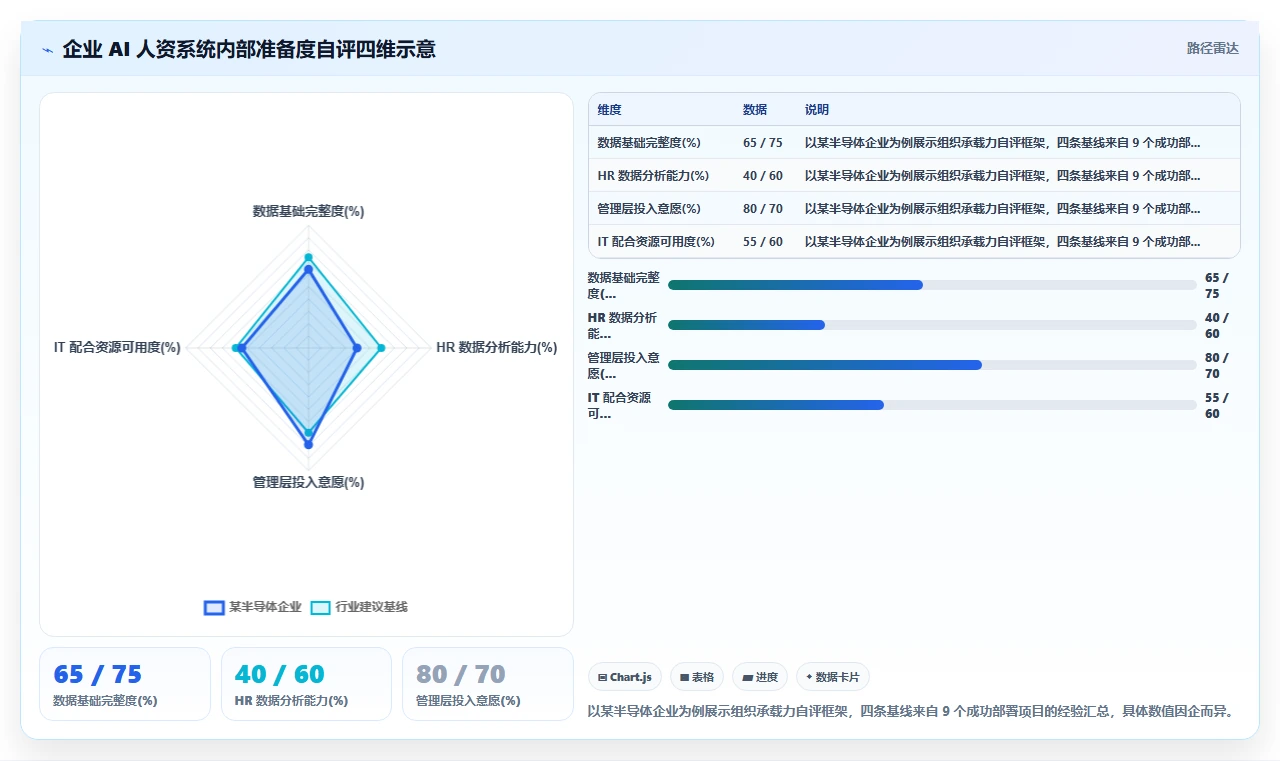This screenshot has height=761, width=1280.
Task: Click the 数据卡片 chip
Action: click(833, 677)
